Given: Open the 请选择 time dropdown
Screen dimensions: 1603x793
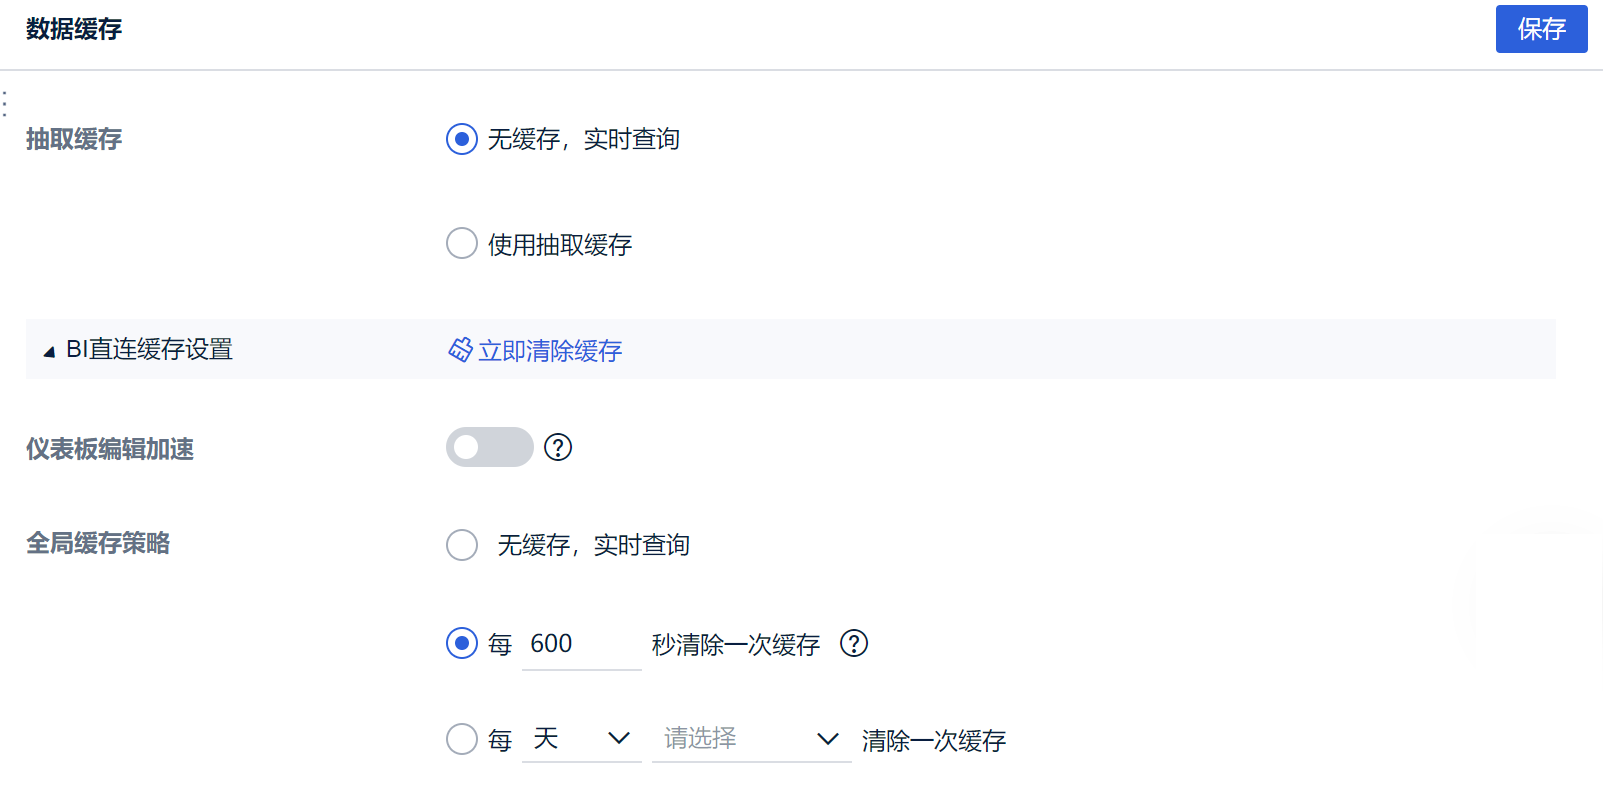Looking at the screenshot, I should pos(750,739).
